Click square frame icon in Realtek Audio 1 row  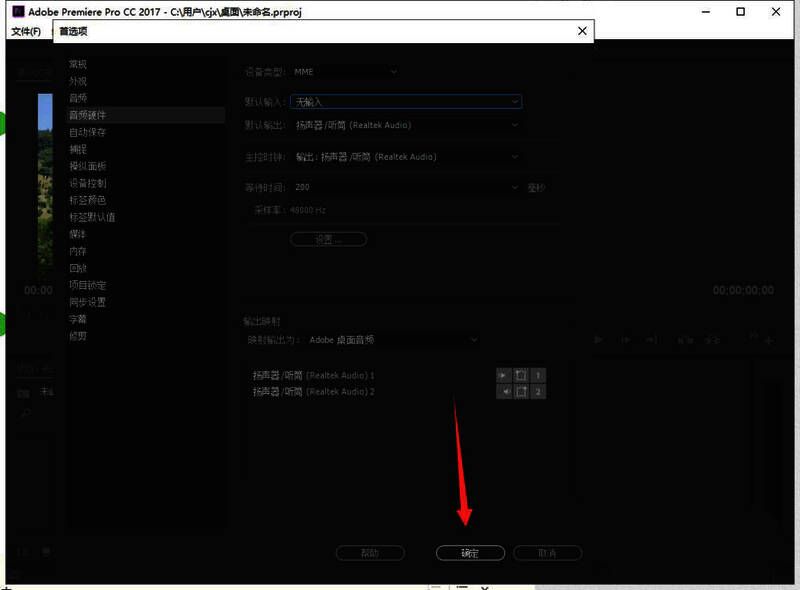tap(521, 376)
